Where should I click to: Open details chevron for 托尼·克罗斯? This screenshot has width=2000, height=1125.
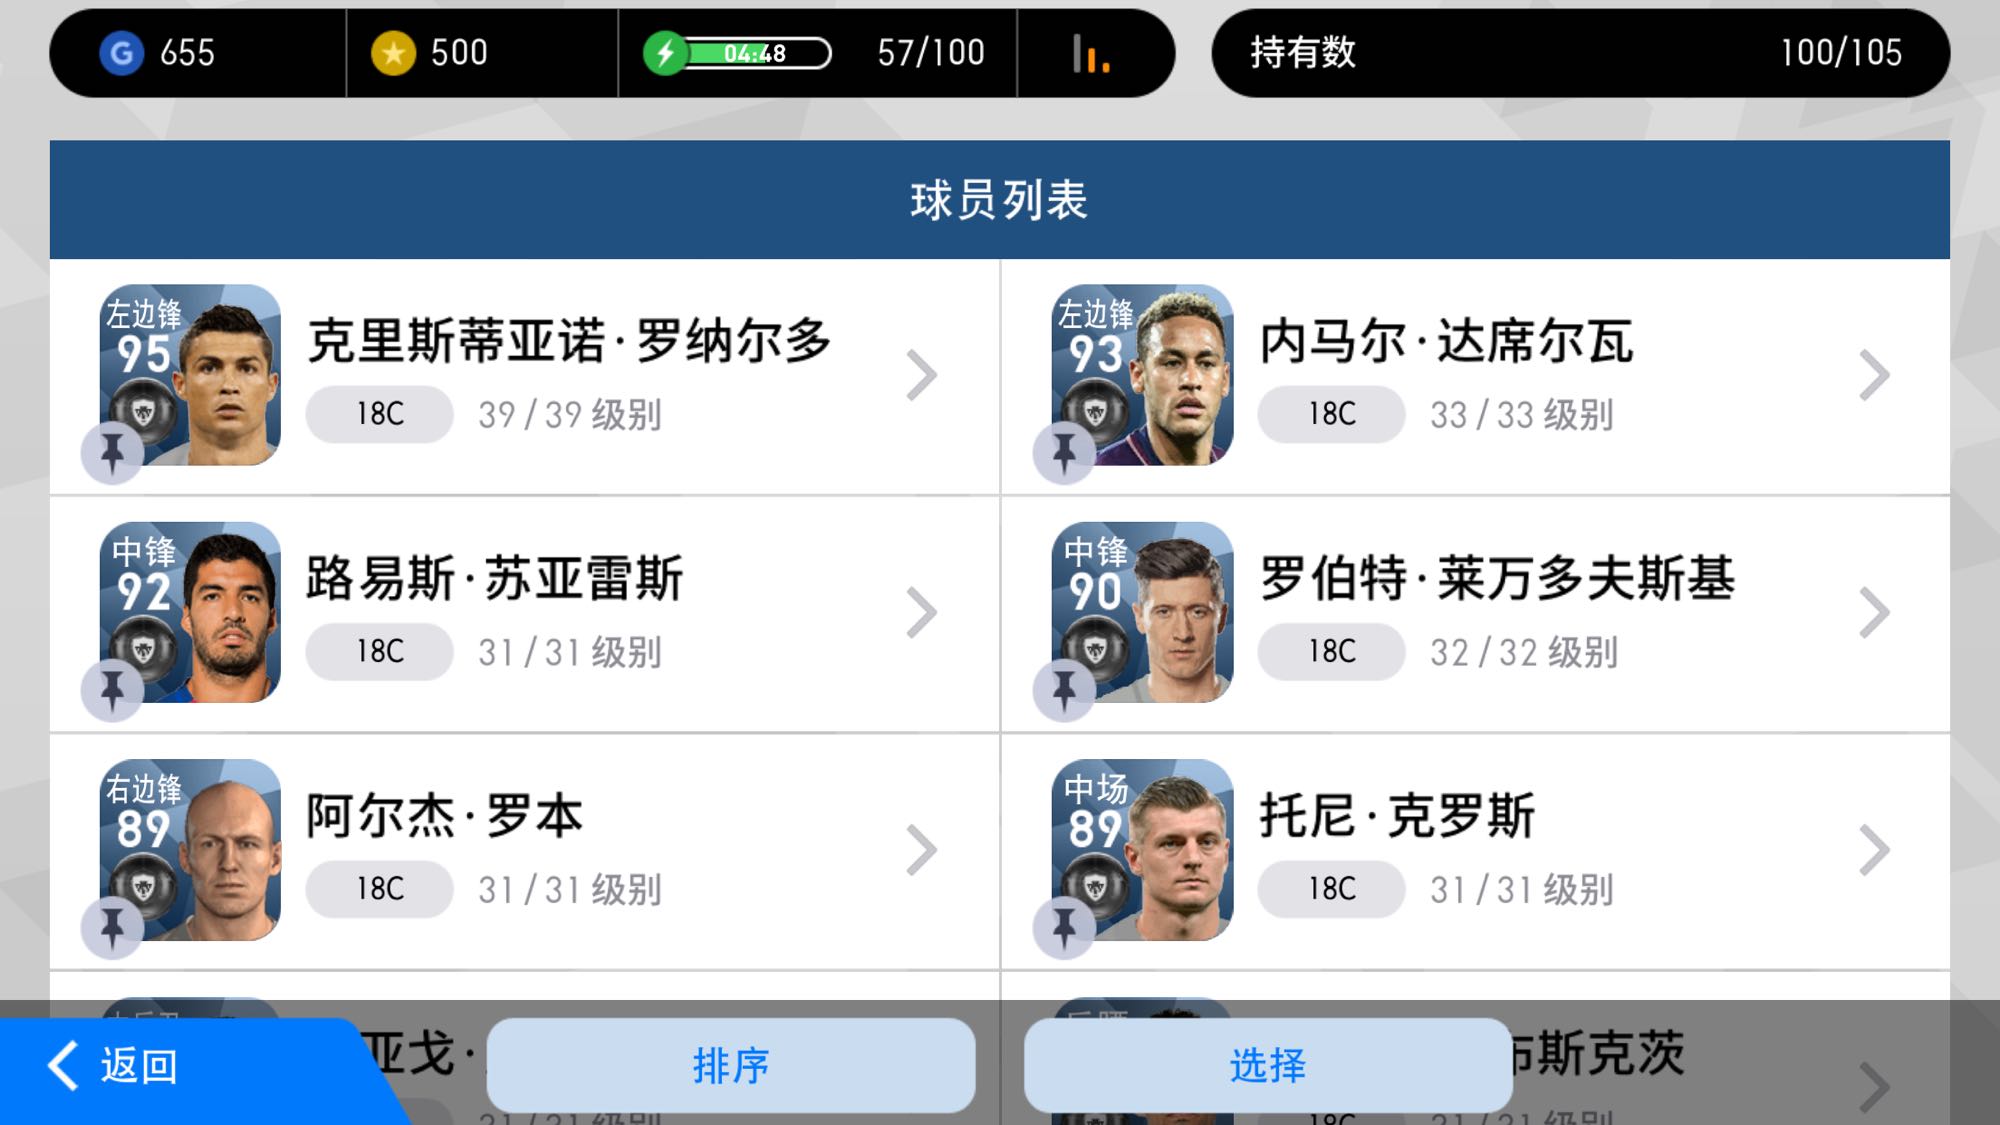click(x=1874, y=850)
